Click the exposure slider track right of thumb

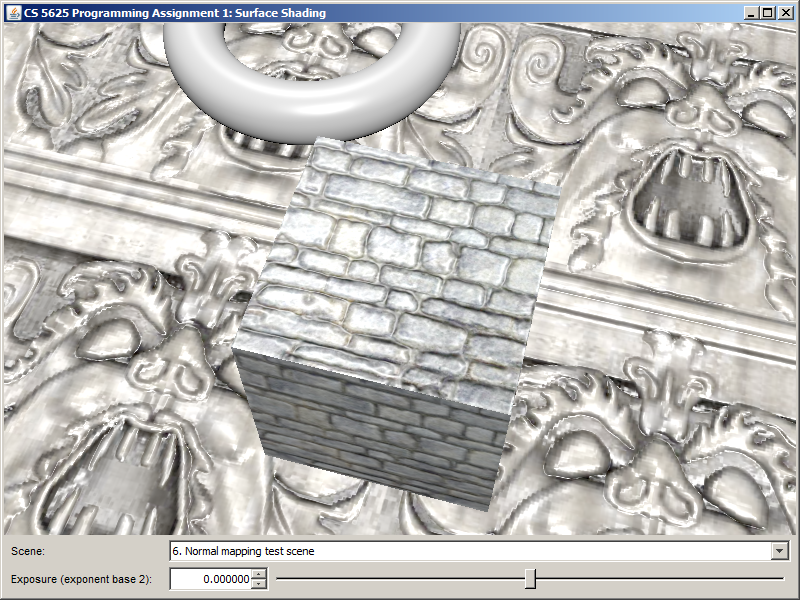pos(660,578)
